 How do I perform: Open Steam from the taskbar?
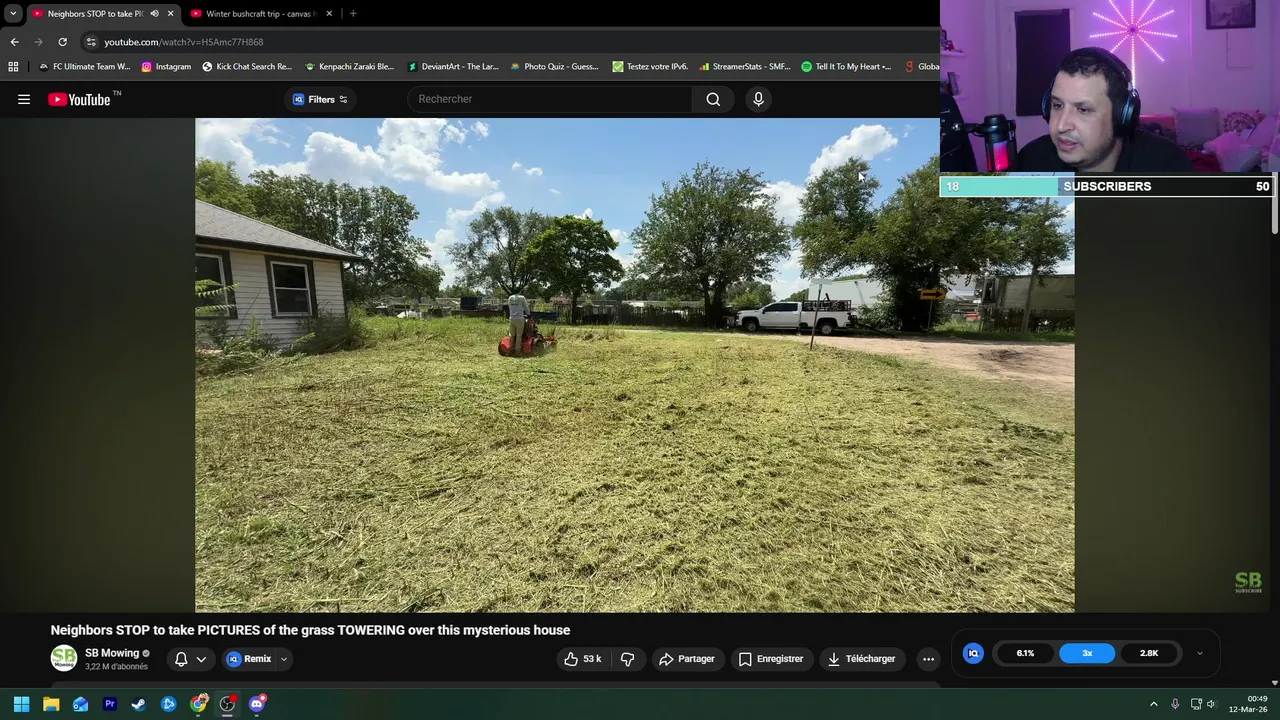click(139, 704)
